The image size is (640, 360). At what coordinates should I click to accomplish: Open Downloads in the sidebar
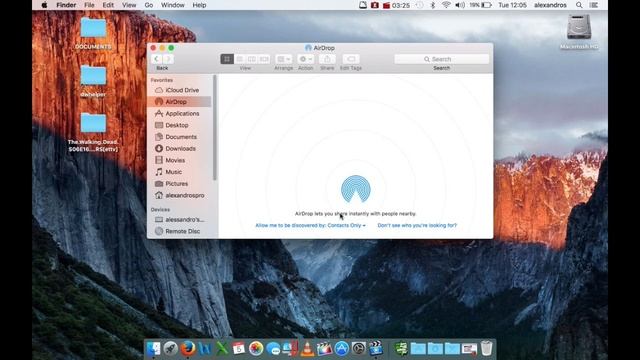coord(180,149)
